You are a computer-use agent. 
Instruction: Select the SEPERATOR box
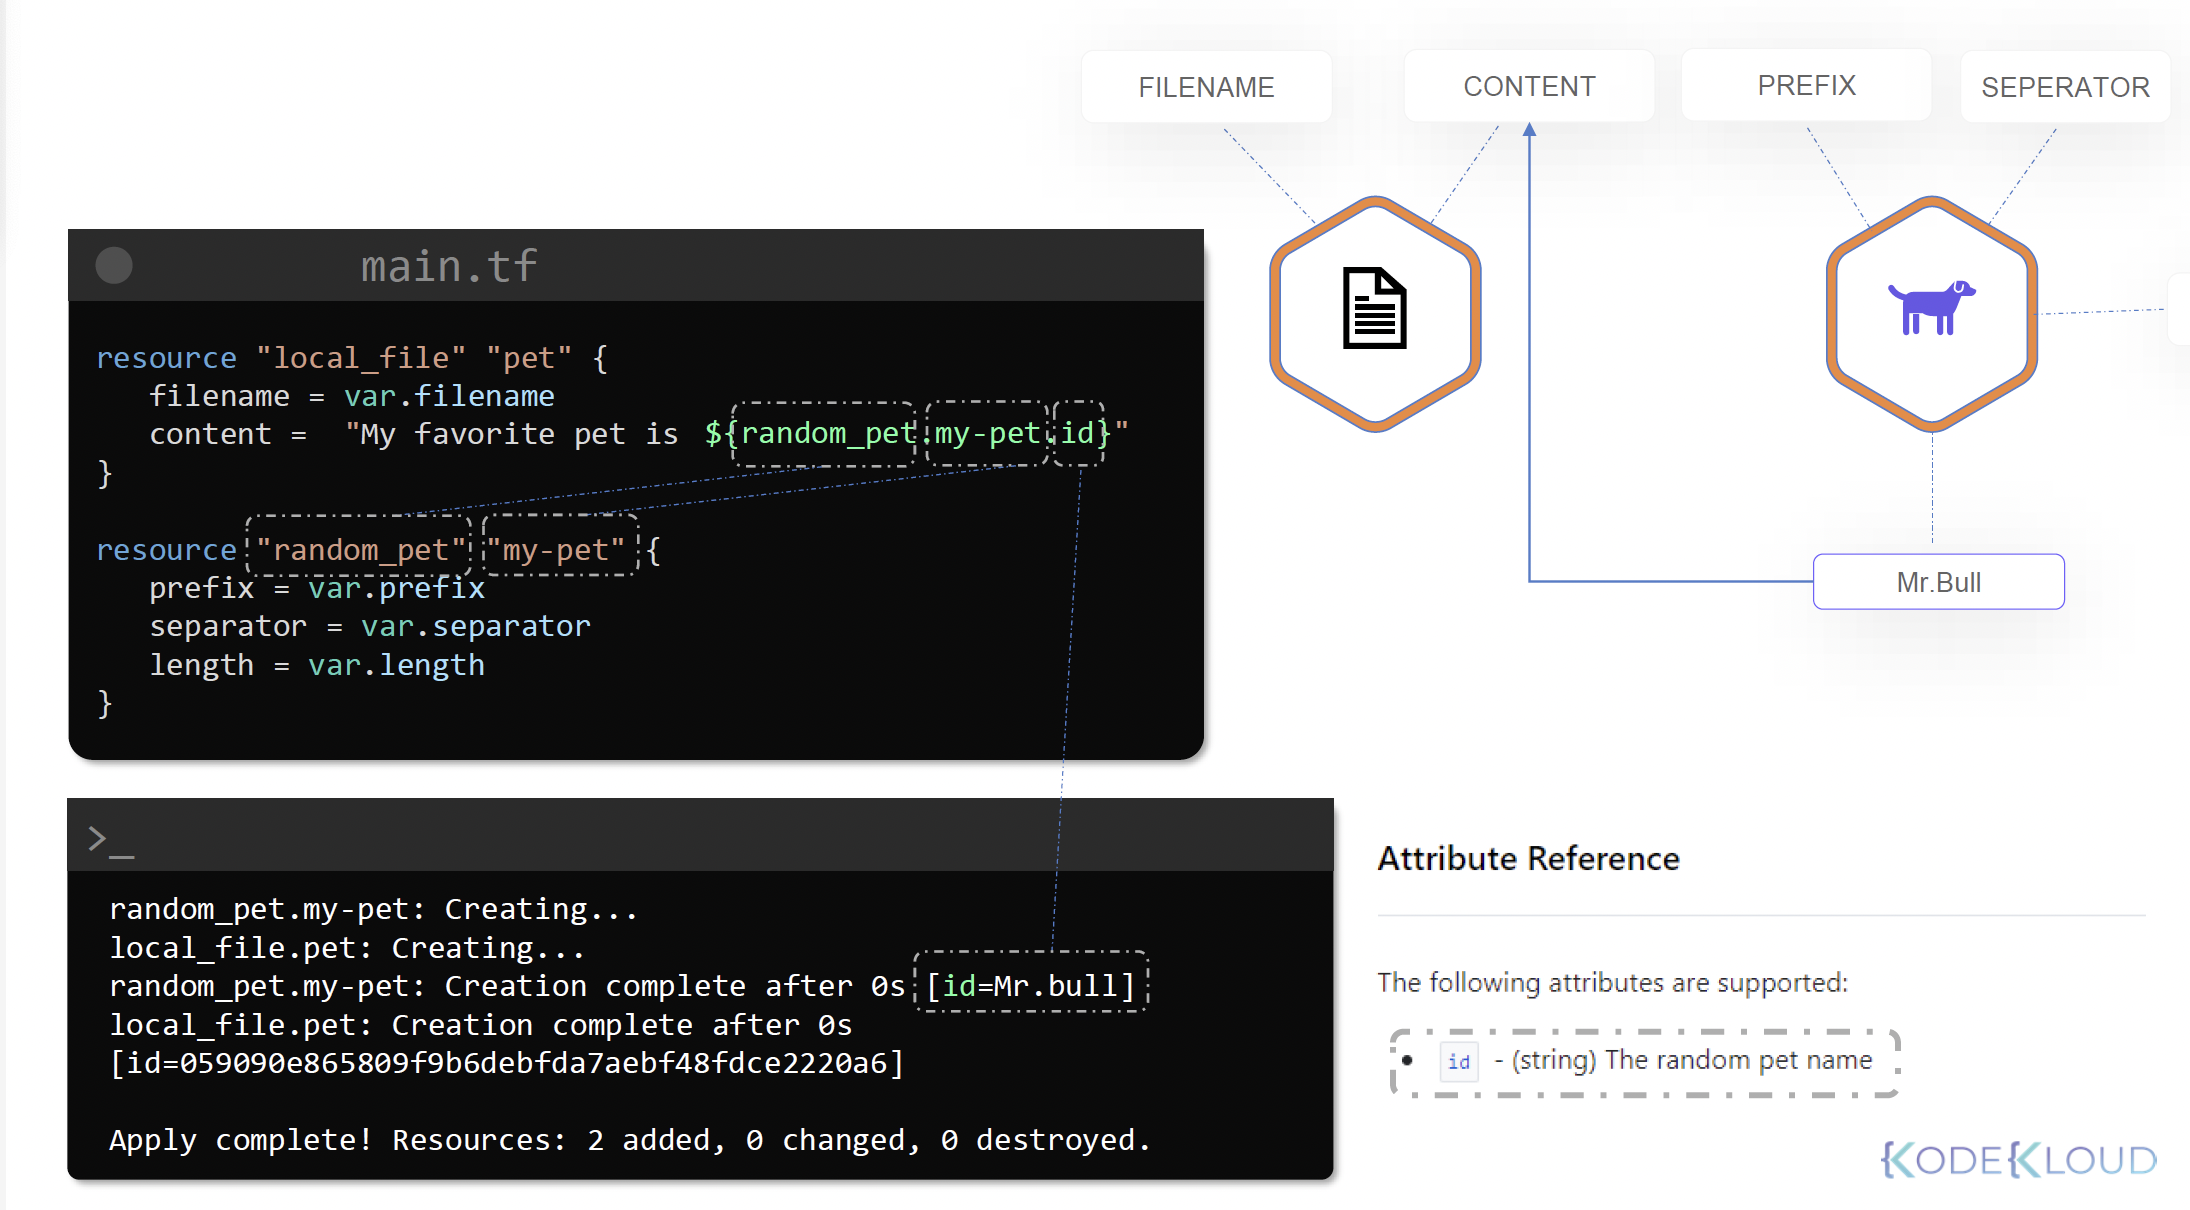(x=2065, y=87)
